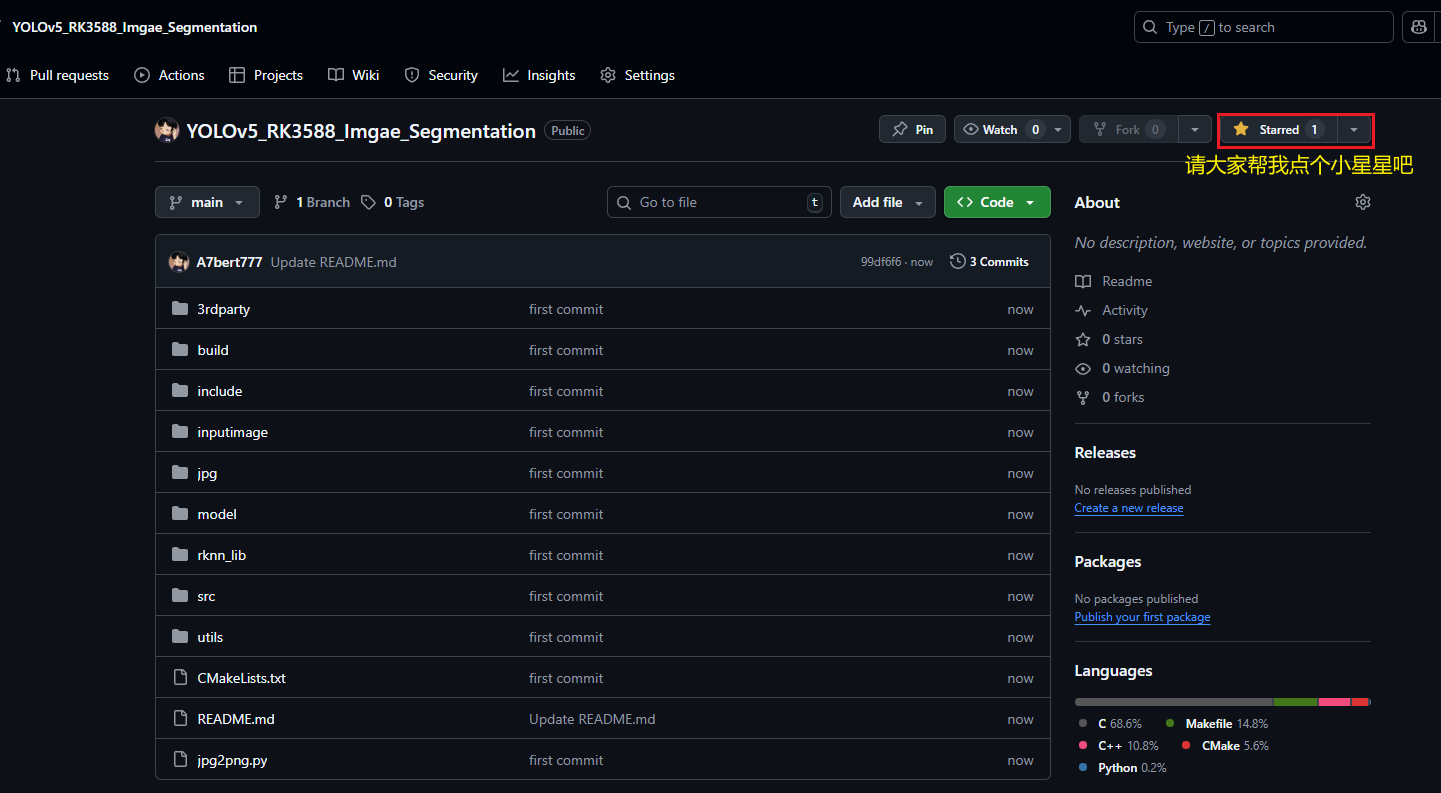Image resolution: width=1441 pixels, height=793 pixels.
Task: Go to the Security tab
Action: 441,75
